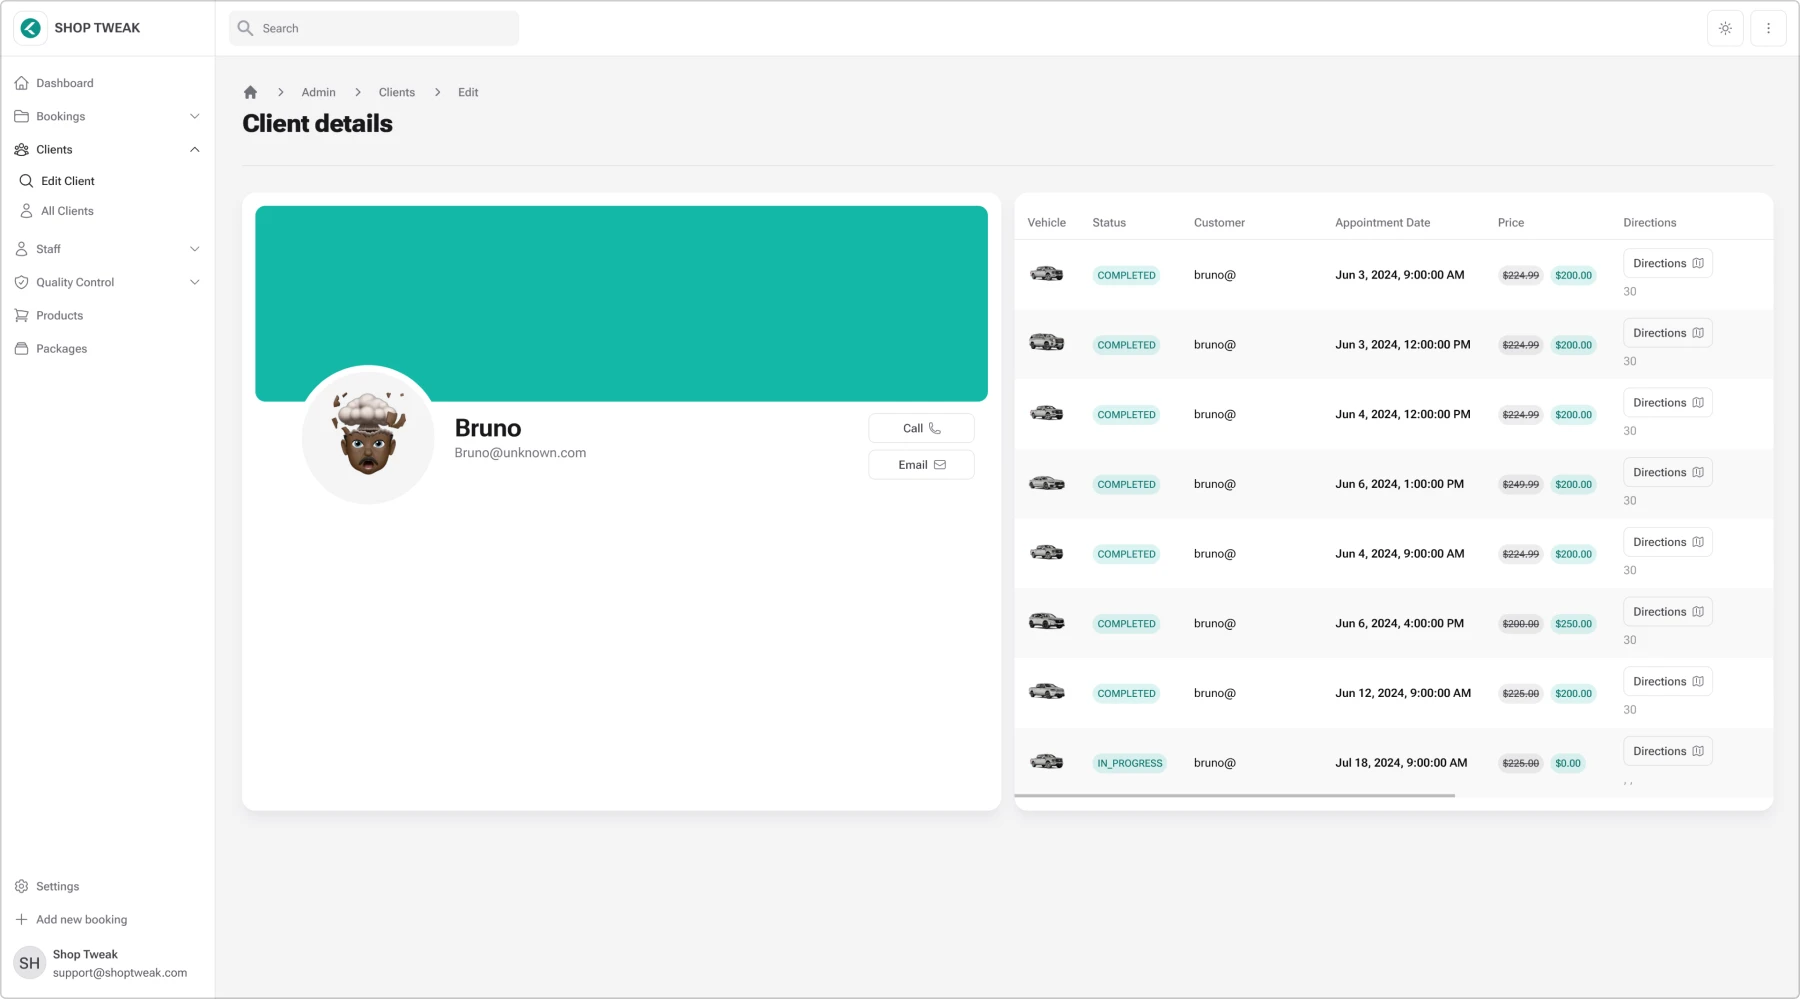
Task: Click the Status column header
Action: [1109, 223]
